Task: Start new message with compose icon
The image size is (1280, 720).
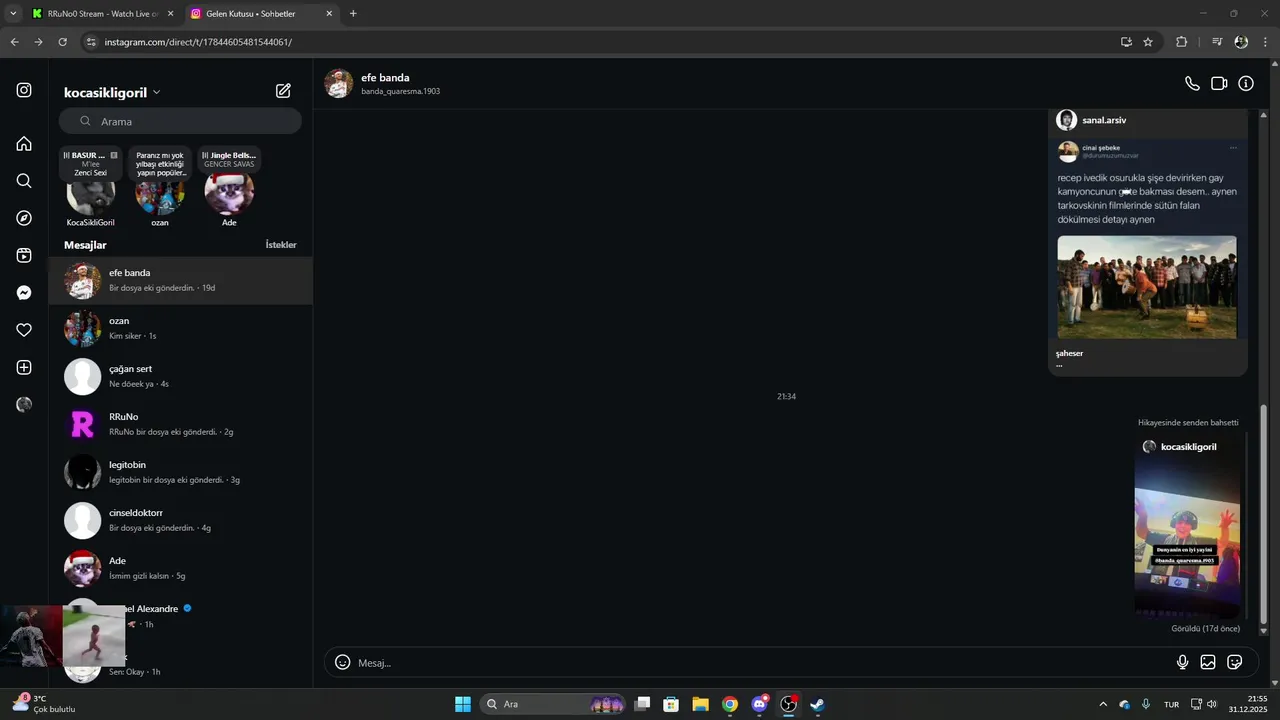Action: coord(283,91)
